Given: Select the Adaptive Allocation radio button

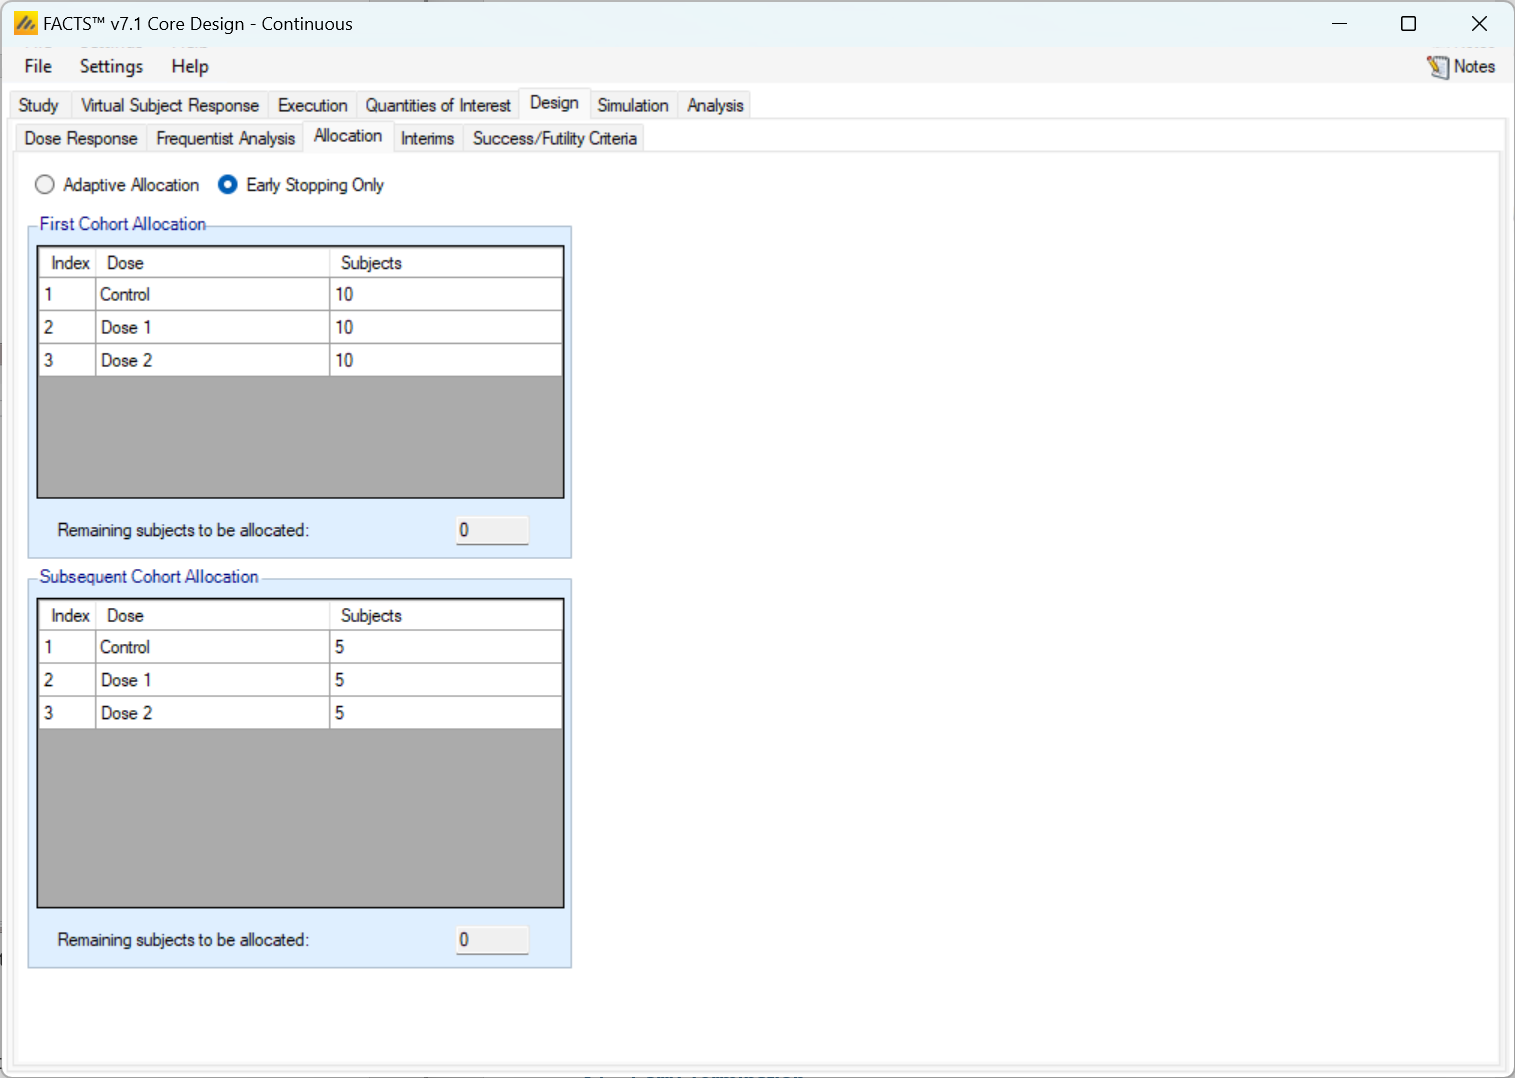Looking at the screenshot, I should [x=45, y=185].
